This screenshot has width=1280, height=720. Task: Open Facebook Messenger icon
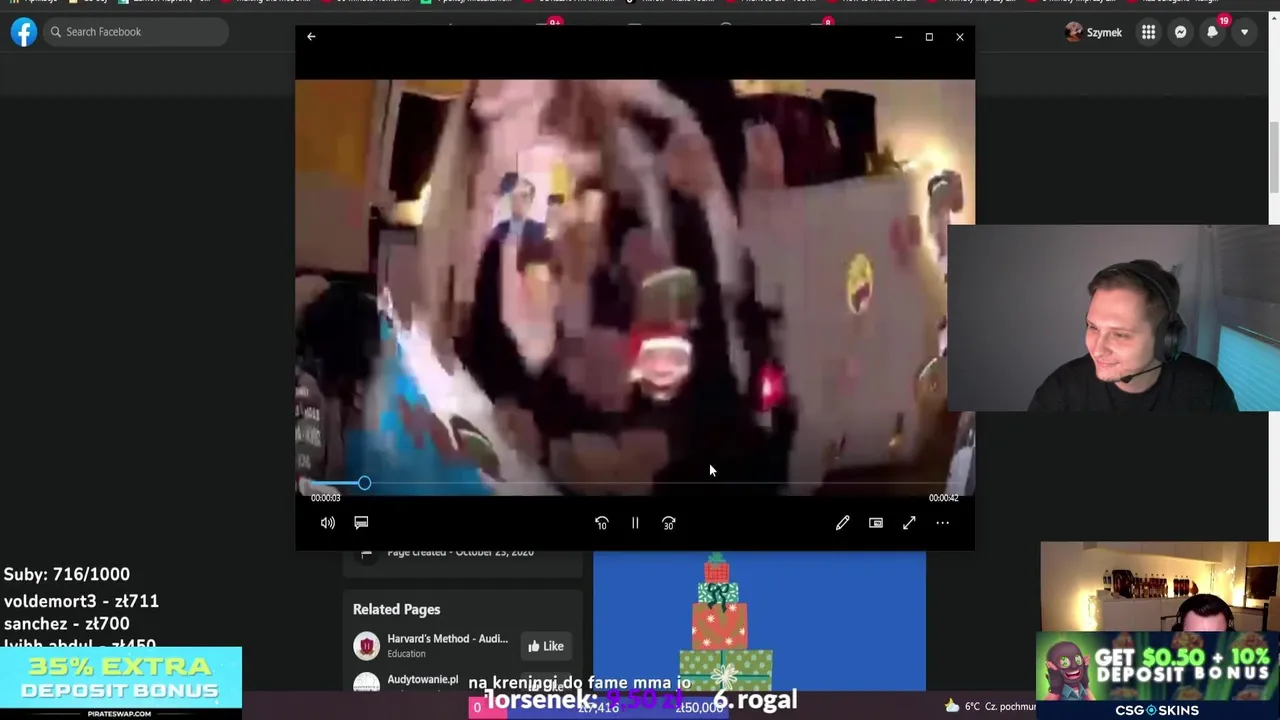tap(1180, 32)
